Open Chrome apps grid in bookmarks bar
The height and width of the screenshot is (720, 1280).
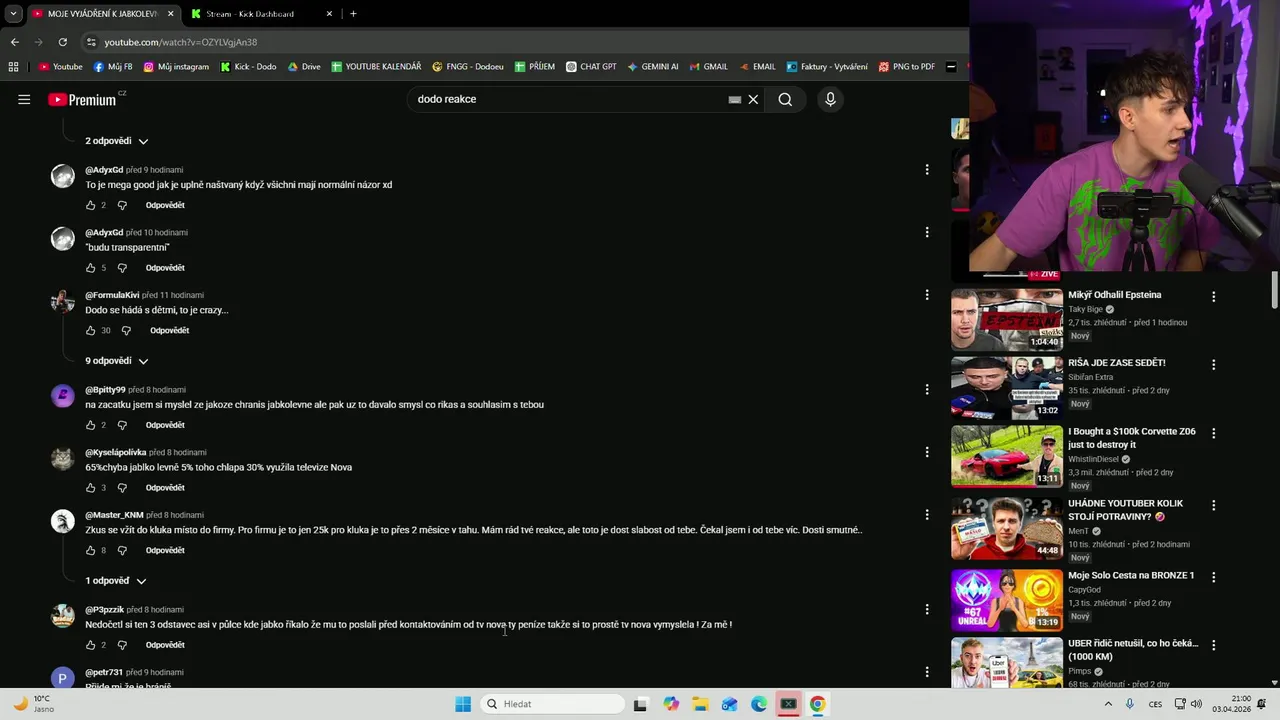pos(13,67)
